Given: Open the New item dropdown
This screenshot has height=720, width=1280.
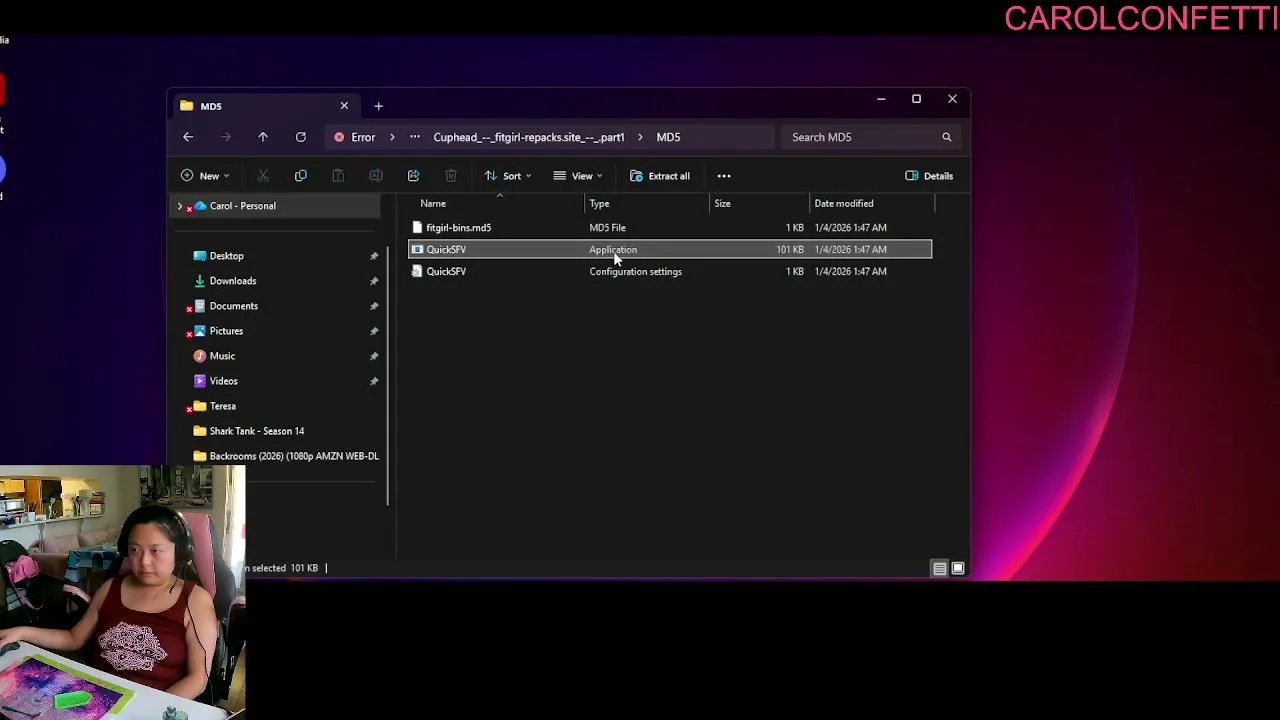Looking at the screenshot, I should click(205, 176).
